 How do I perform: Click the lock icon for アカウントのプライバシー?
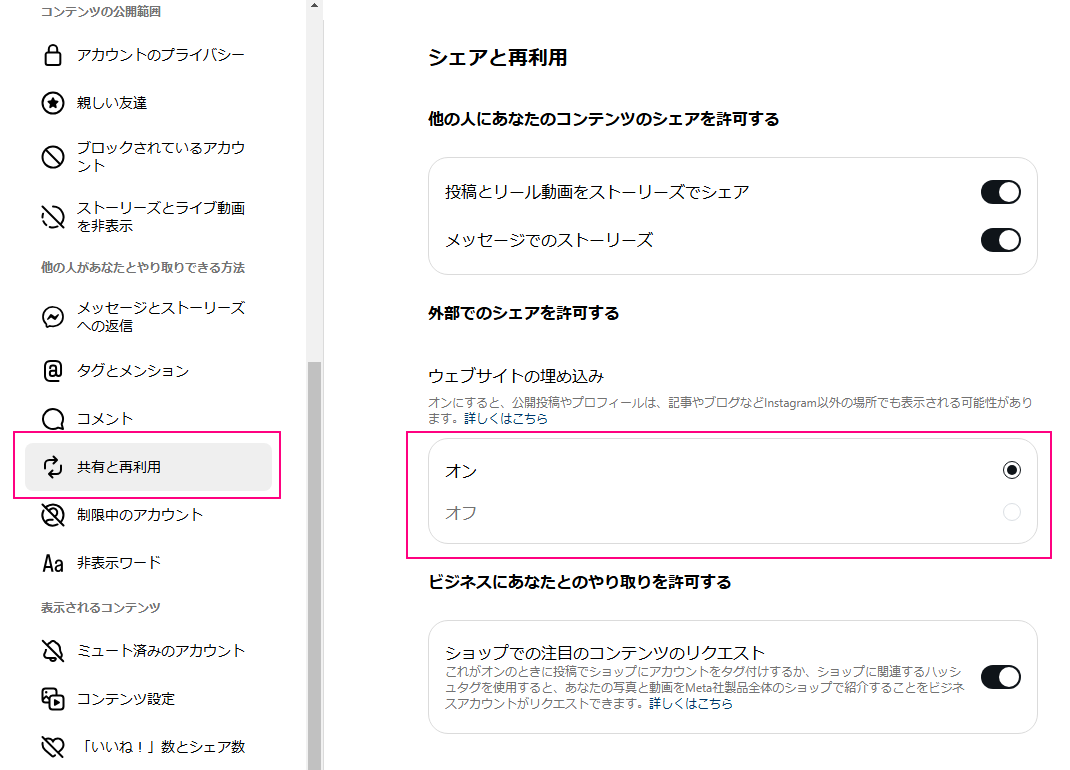(53, 55)
